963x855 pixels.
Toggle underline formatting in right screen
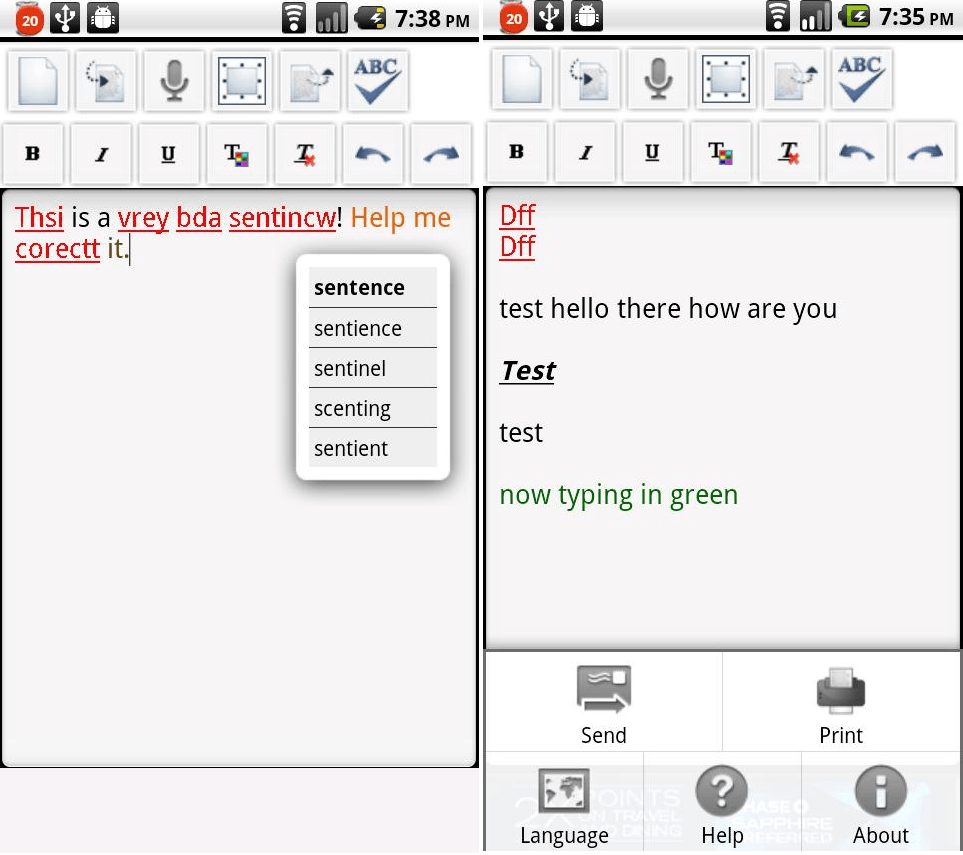653,152
